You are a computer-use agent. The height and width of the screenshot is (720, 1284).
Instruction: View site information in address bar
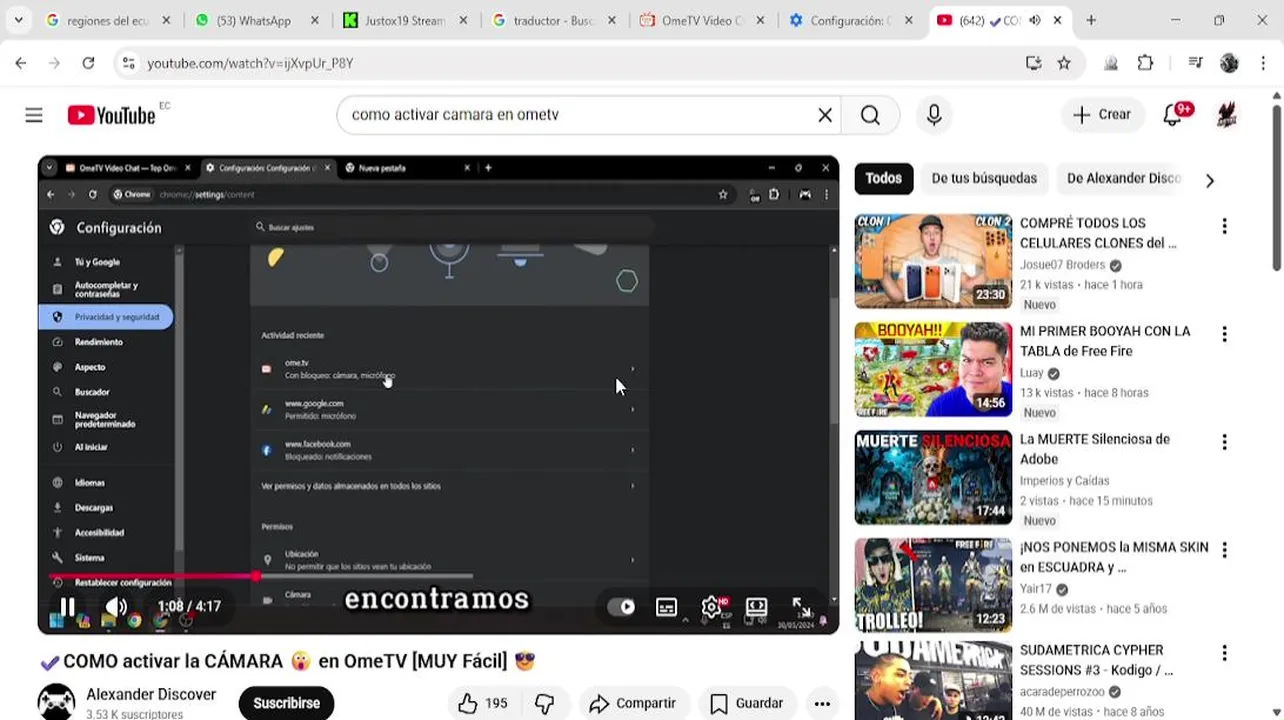[x=128, y=63]
